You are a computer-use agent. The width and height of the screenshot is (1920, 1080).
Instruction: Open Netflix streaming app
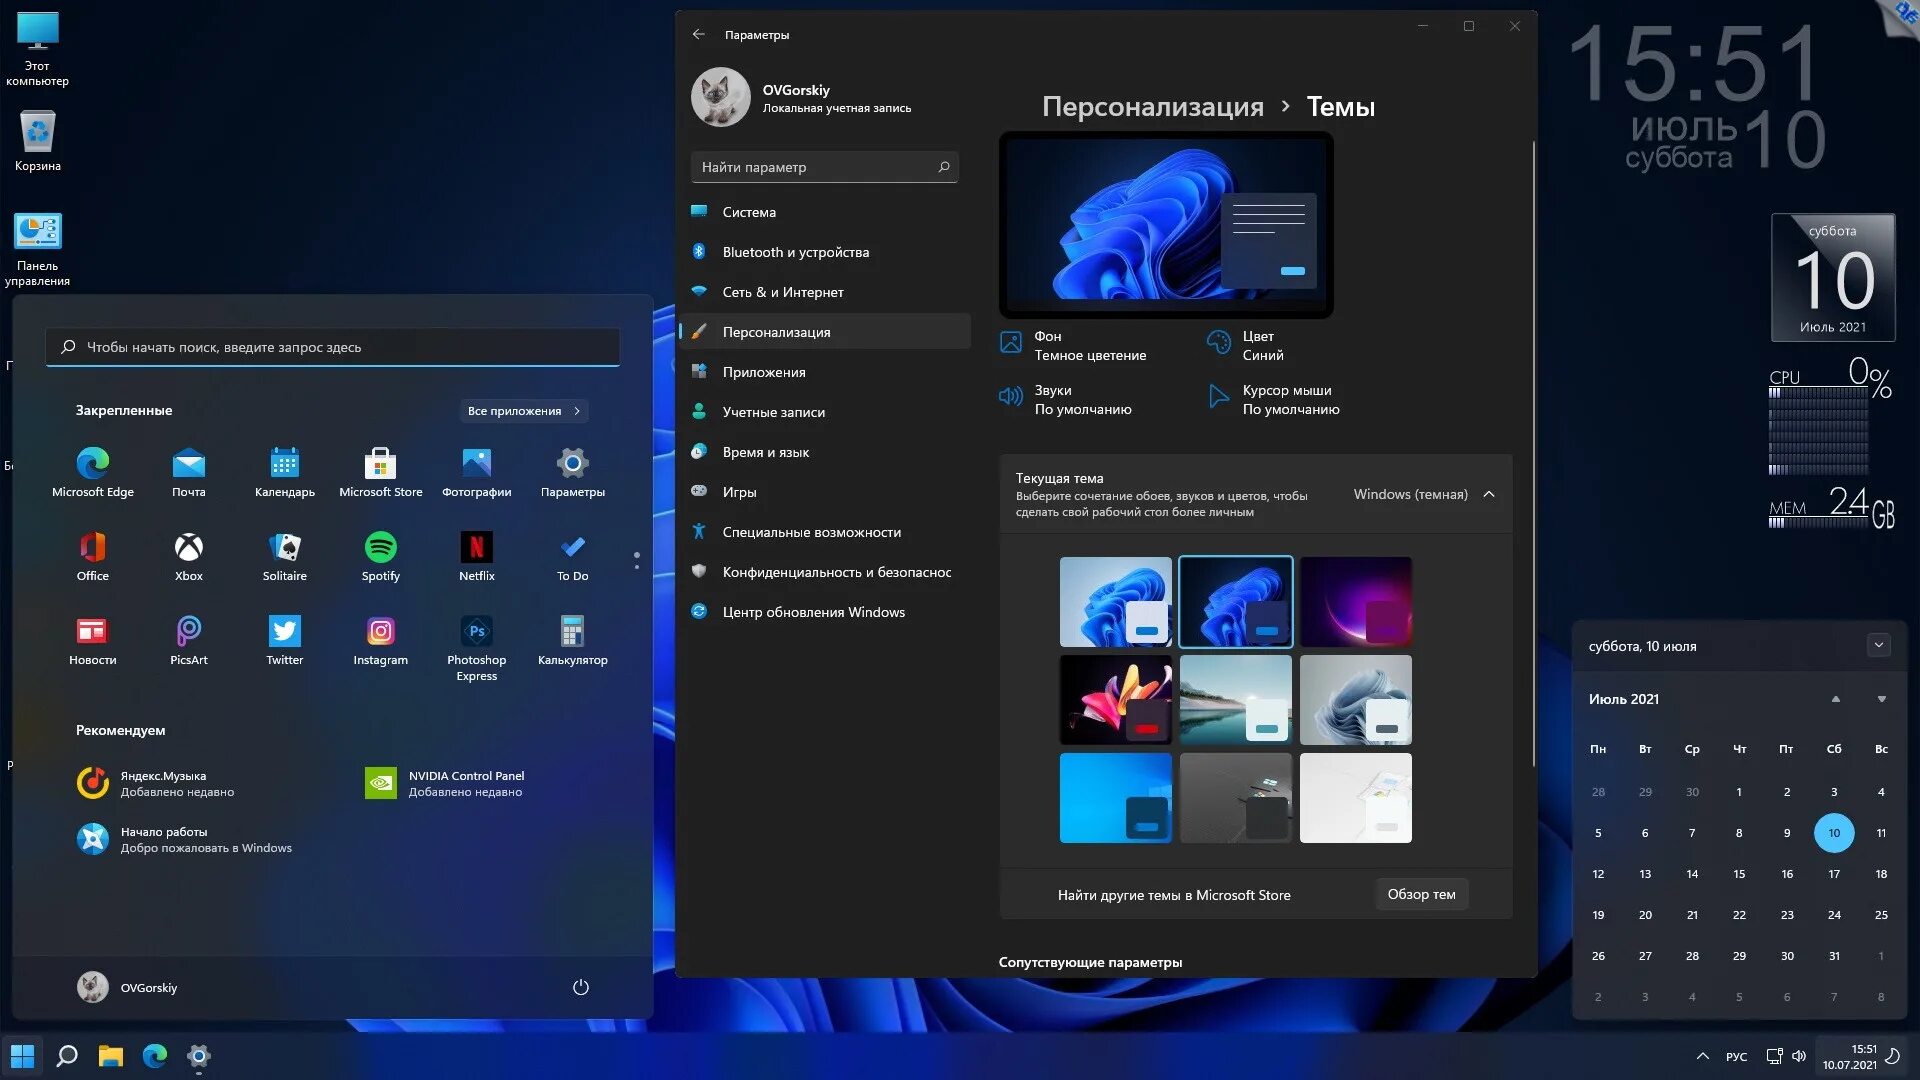476,554
